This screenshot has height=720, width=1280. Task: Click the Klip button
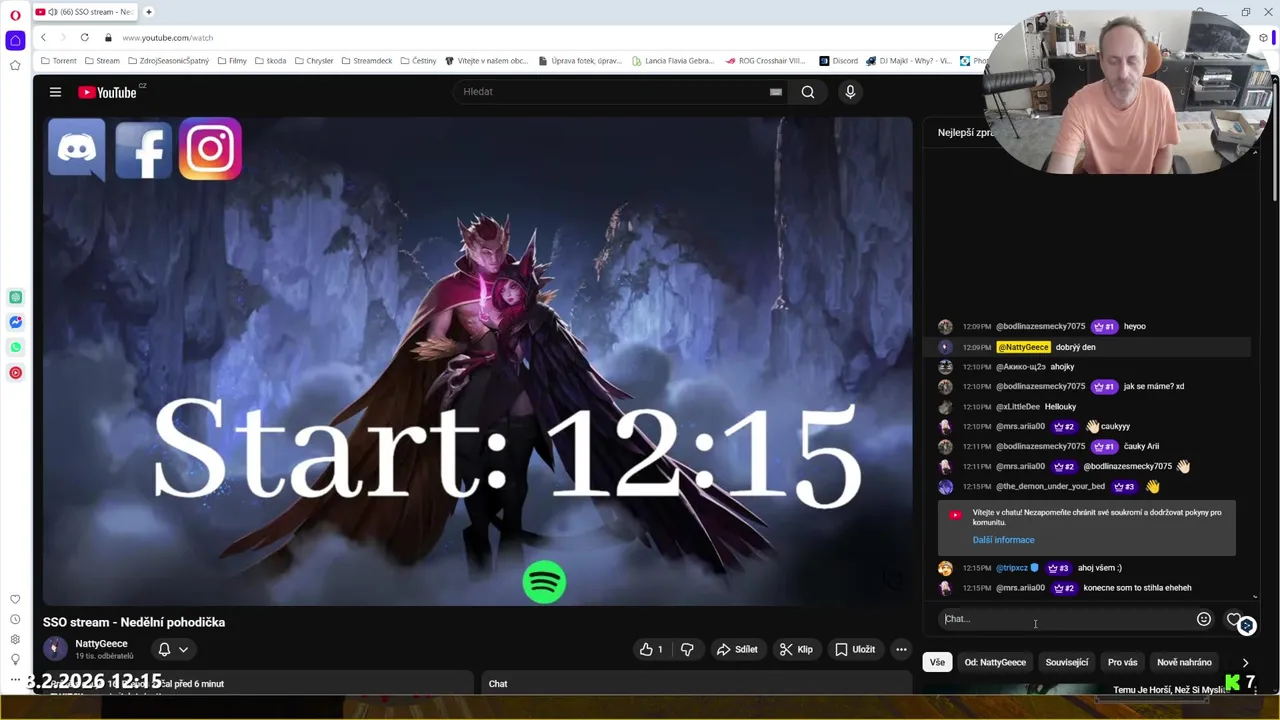coord(796,649)
